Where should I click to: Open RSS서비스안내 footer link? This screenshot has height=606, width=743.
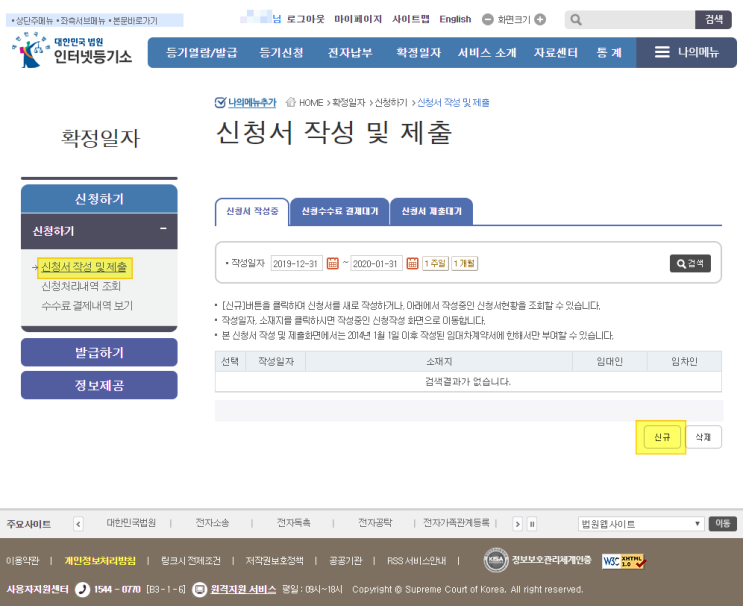[417, 561]
